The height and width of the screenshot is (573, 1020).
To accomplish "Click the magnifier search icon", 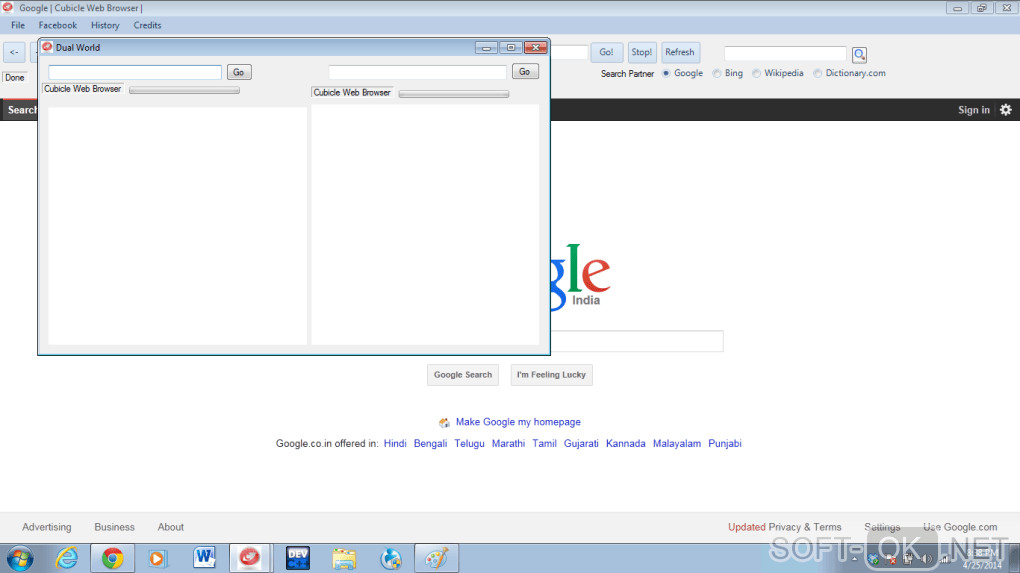I will tap(859, 55).
